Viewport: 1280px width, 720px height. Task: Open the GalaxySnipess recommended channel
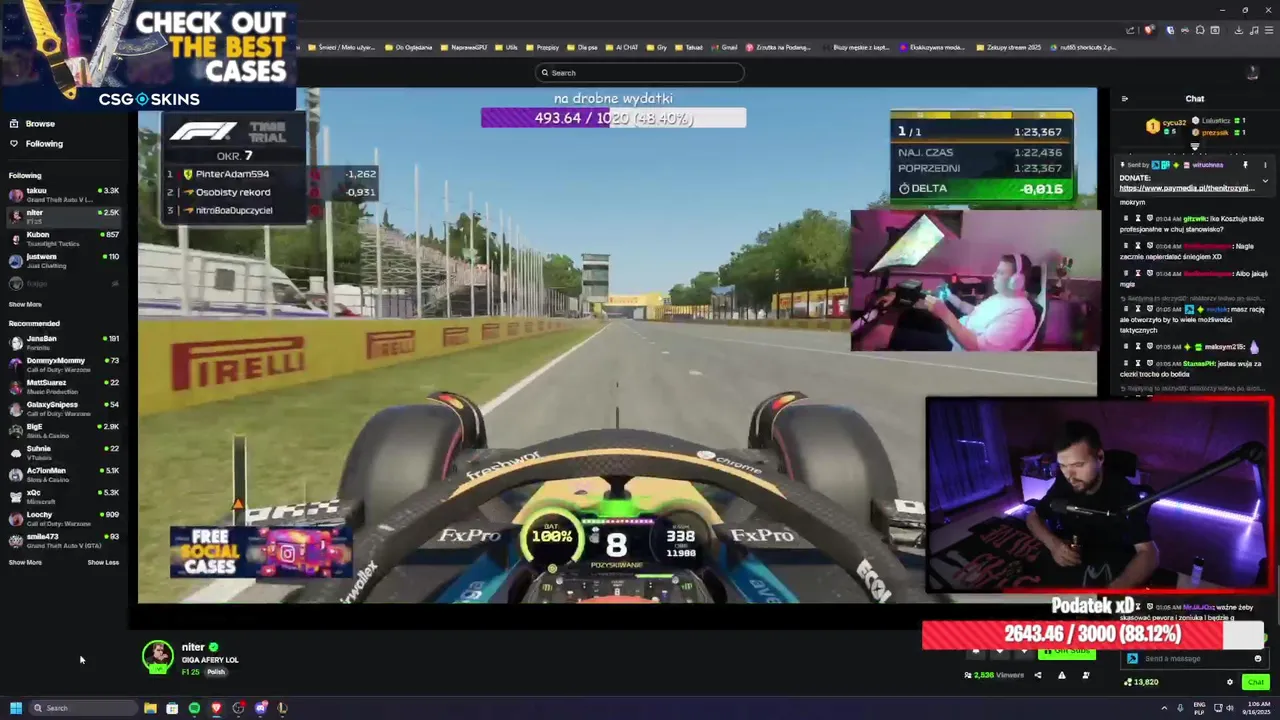(x=63, y=408)
